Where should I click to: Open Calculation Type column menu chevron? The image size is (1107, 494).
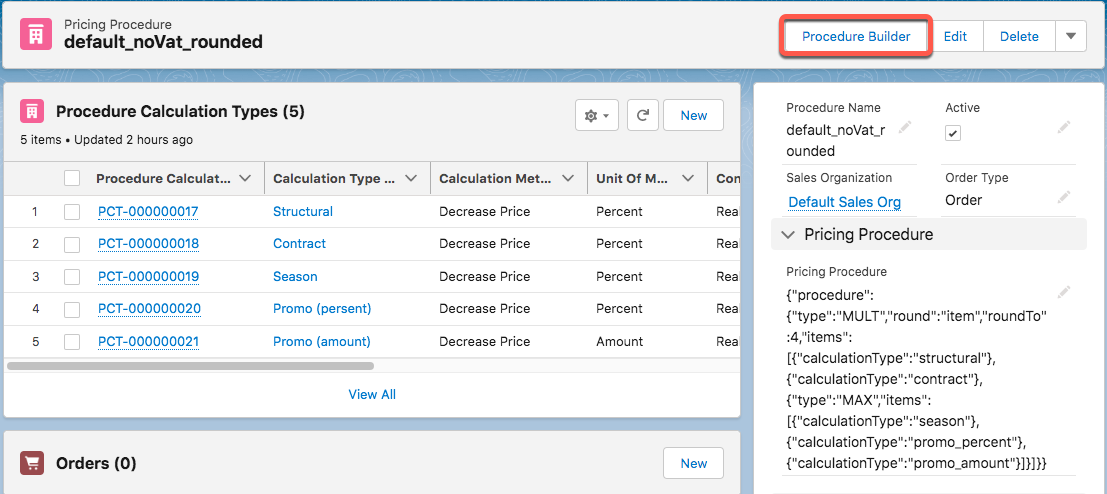pos(412,179)
